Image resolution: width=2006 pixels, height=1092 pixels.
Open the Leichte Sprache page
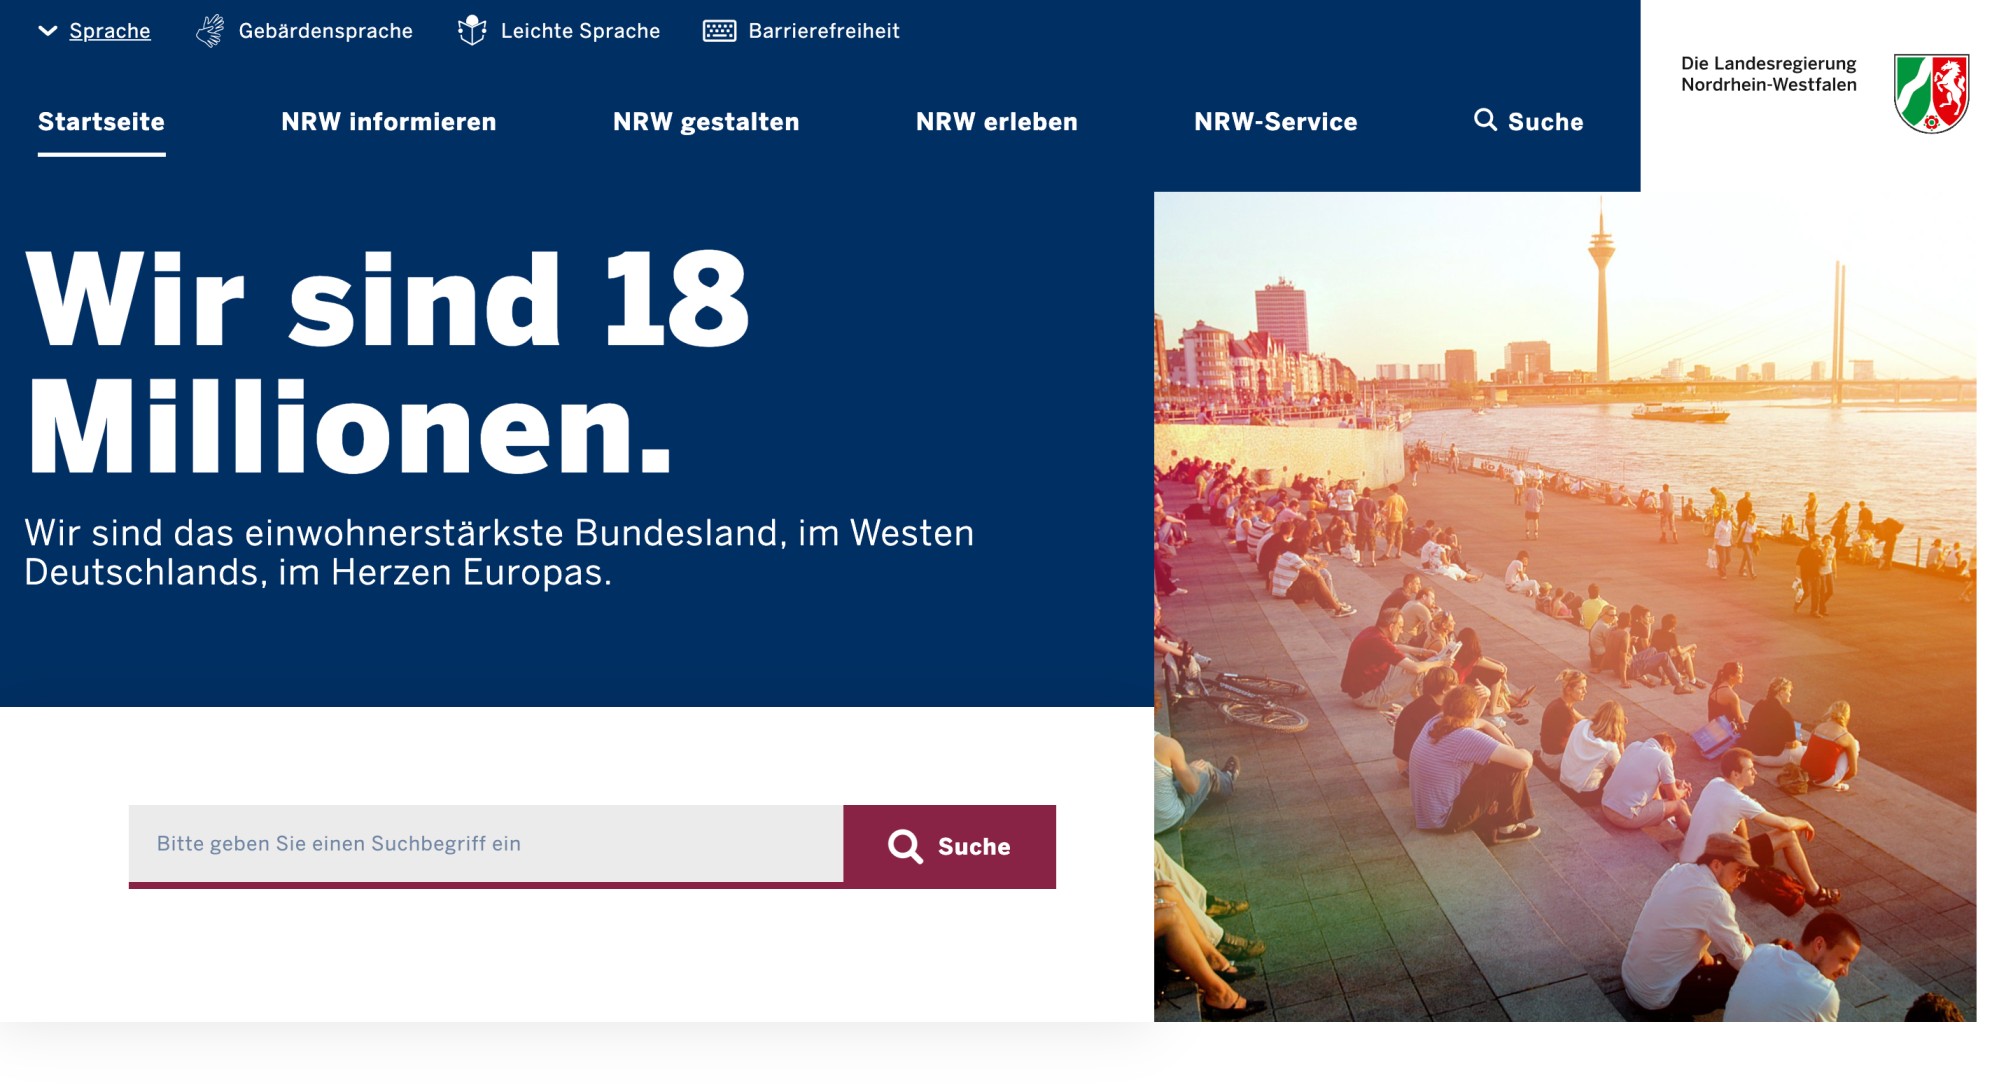[x=580, y=31]
